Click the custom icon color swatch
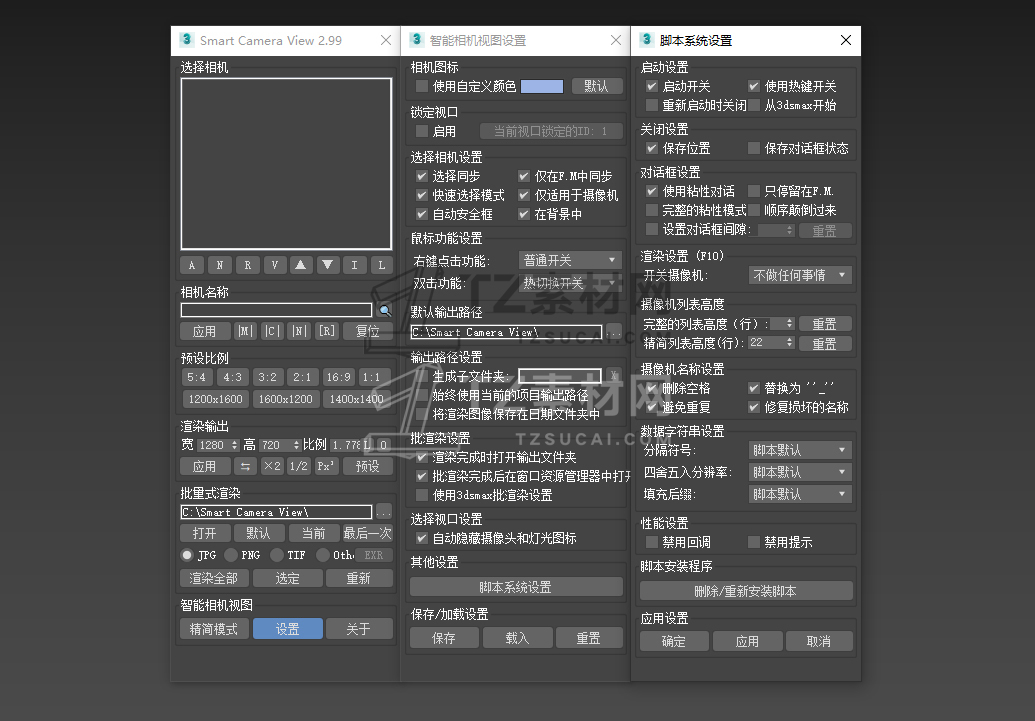 542,86
